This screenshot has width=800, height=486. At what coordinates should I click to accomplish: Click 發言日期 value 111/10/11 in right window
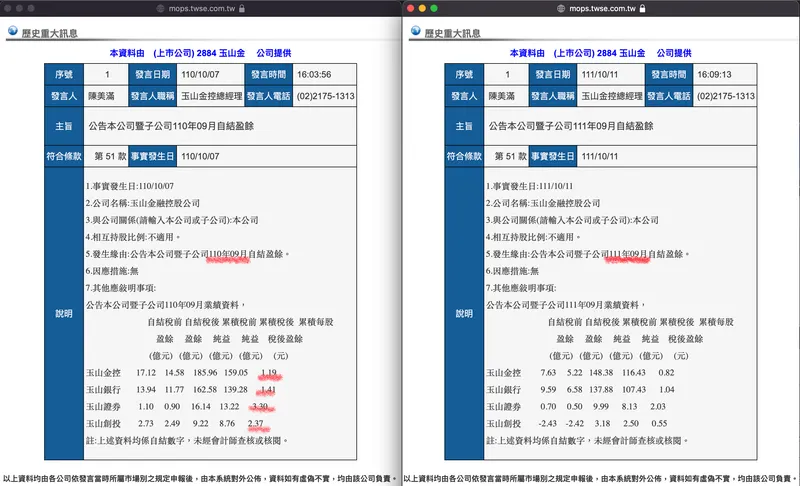coord(600,74)
